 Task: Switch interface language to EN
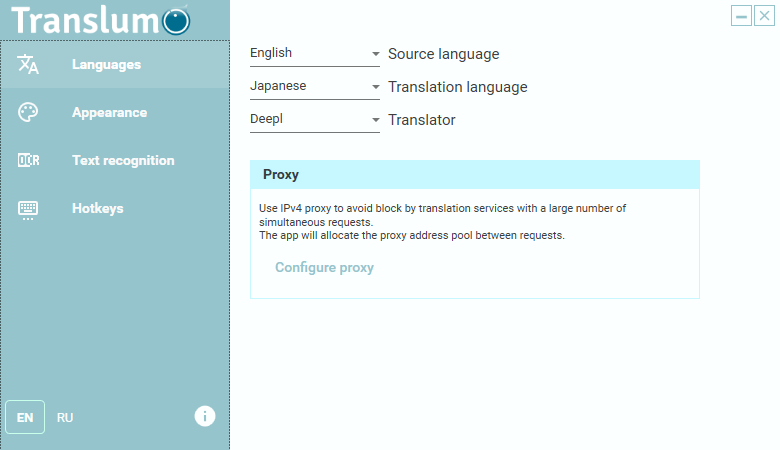(x=25, y=417)
